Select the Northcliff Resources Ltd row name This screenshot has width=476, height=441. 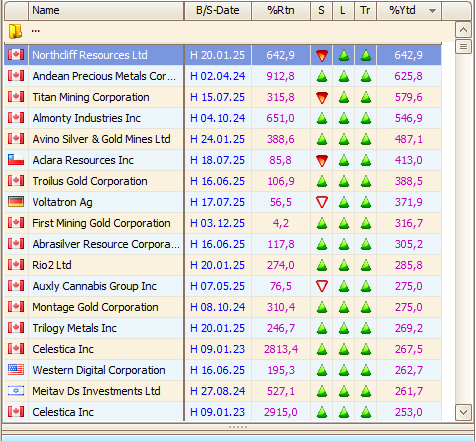(90, 55)
